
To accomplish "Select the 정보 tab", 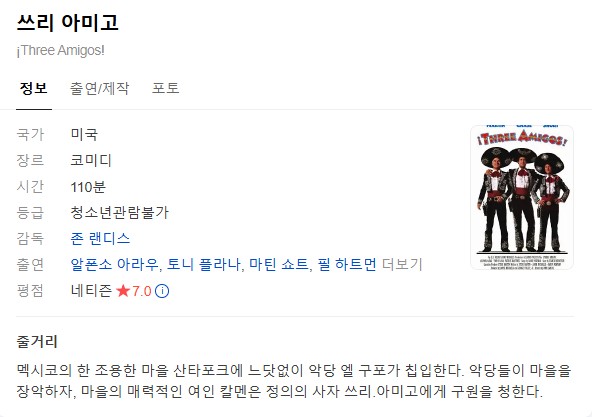I will (34, 88).
